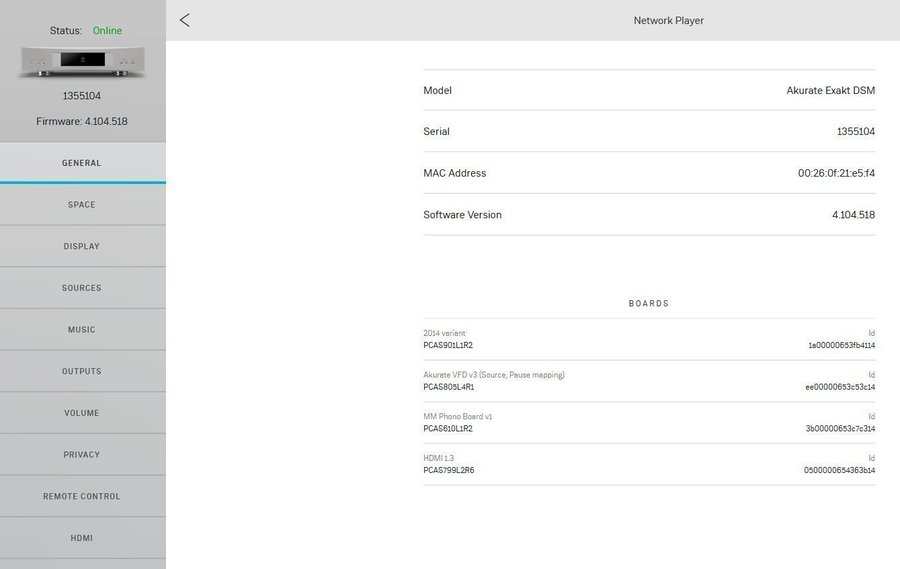This screenshot has width=900, height=569.
Task: Click the Model Akurate Exakt DSM row
Action: click(648, 90)
